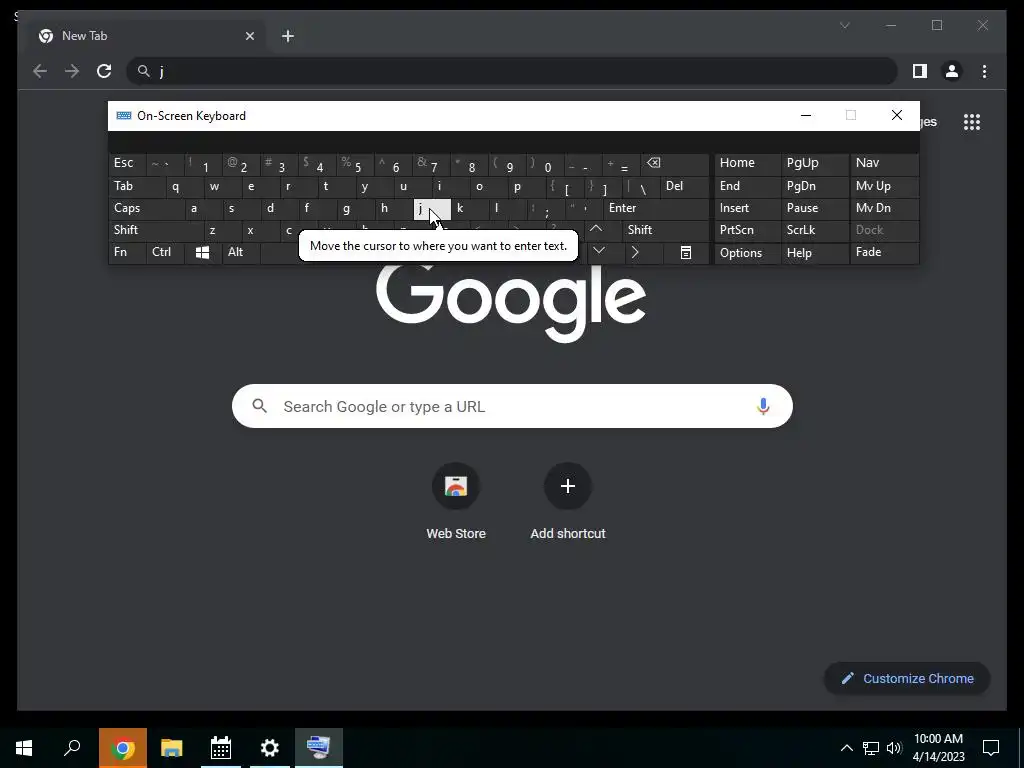Click the Customize Chrome button
Viewport: 1024px width, 768px height.
(907, 679)
